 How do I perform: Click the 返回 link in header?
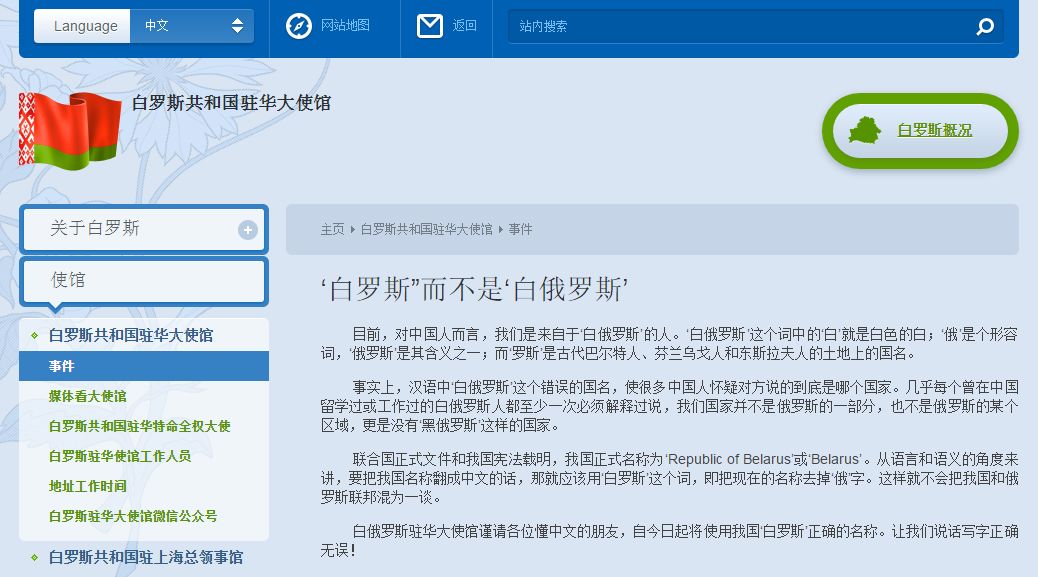tap(464, 26)
